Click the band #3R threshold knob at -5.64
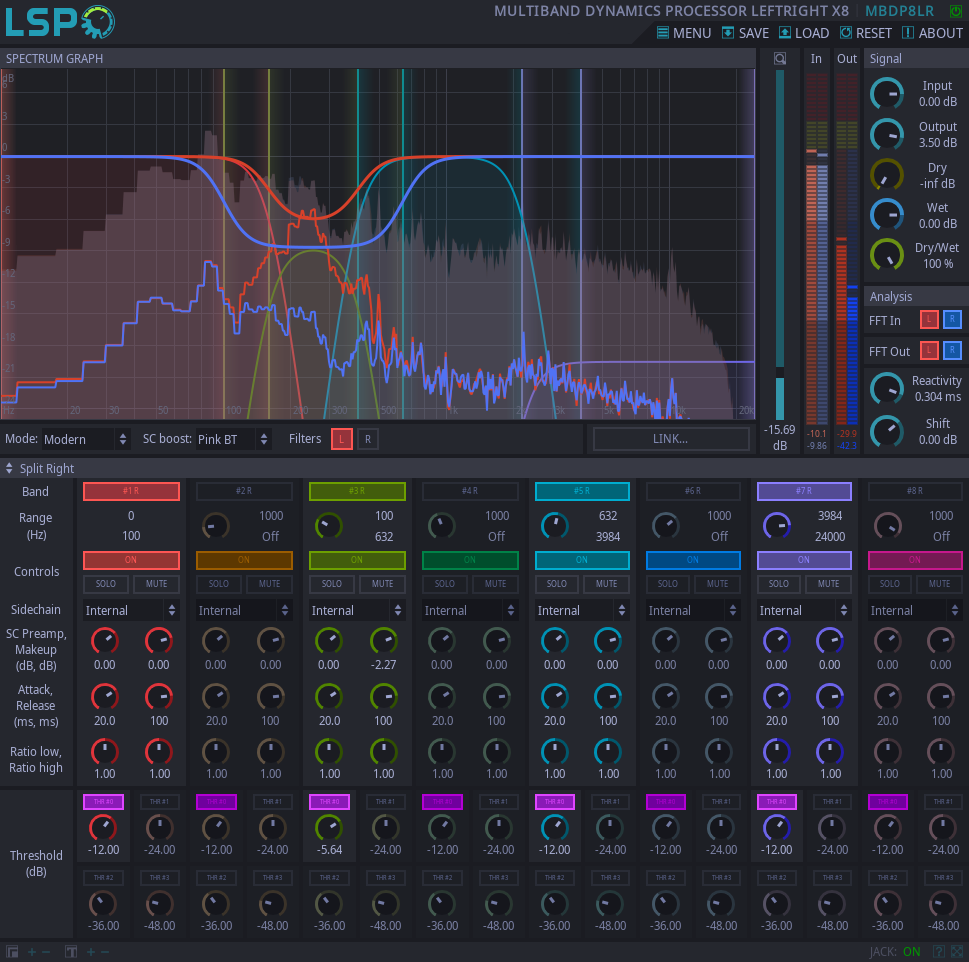The height and width of the screenshot is (962, 969). tap(329, 828)
